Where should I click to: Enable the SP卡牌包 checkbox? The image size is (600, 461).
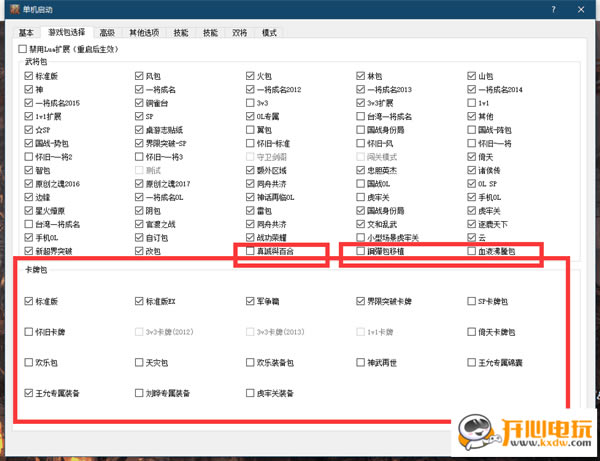[x=471, y=301]
